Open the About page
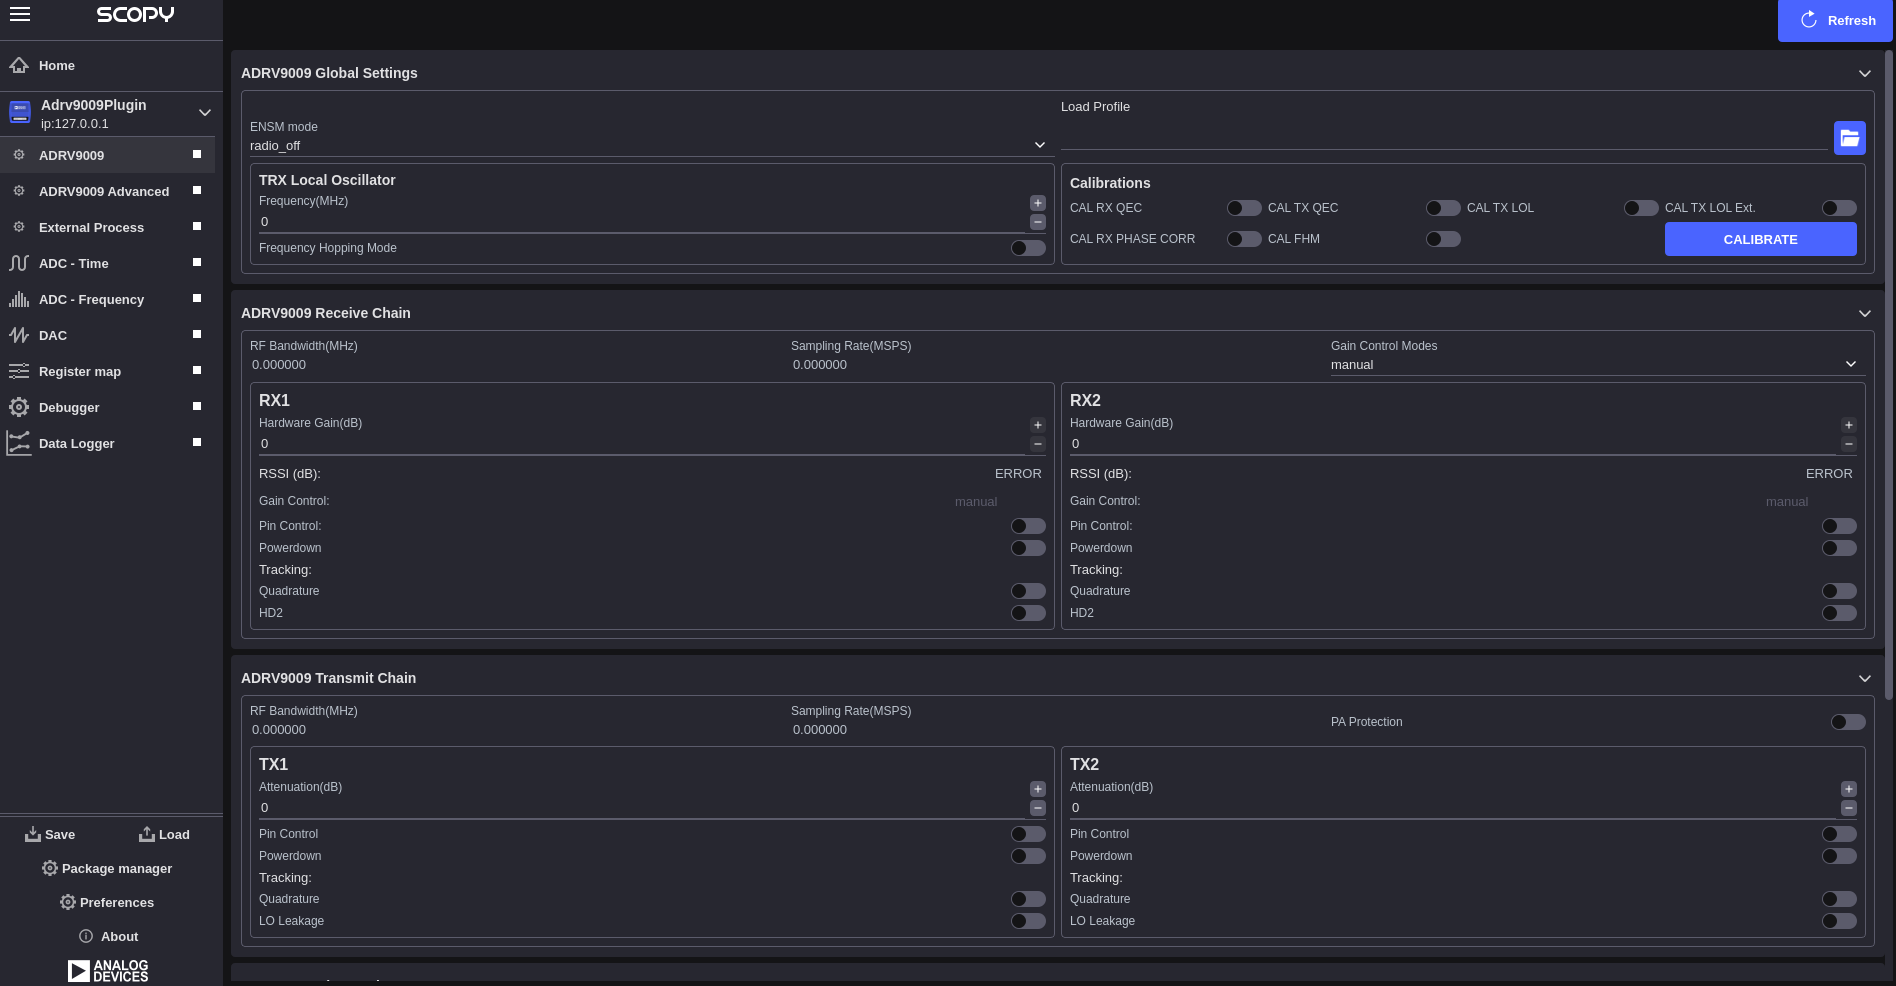The width and height of the screenshot is (1896, 986). point(109,936)
